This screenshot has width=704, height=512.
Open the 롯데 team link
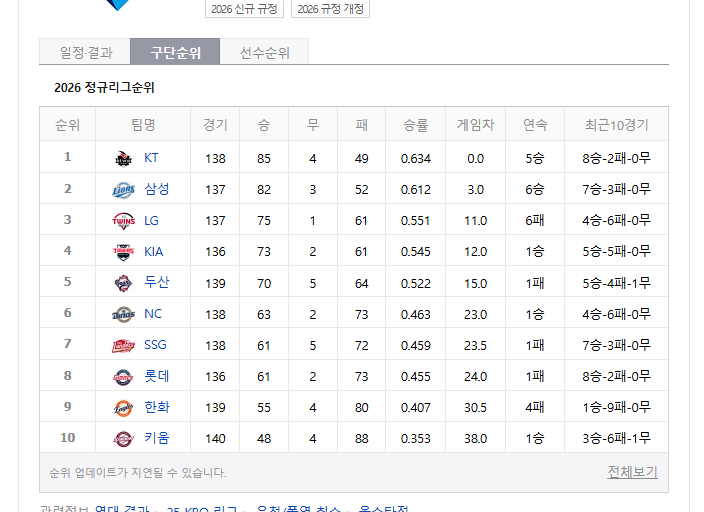click(156, 376)
